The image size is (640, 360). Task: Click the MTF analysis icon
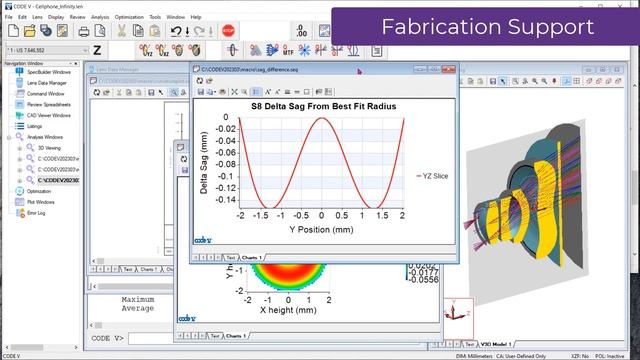pyautogui.click(x=288, y=50)
